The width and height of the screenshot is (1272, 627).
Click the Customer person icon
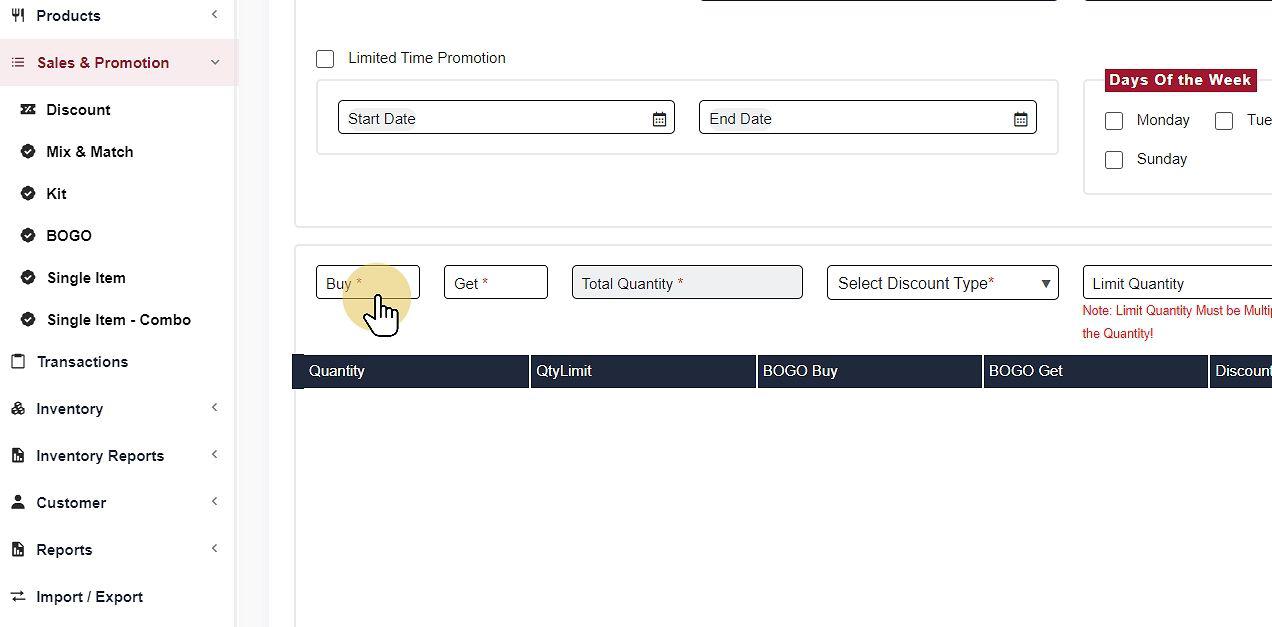click(18, 503)
